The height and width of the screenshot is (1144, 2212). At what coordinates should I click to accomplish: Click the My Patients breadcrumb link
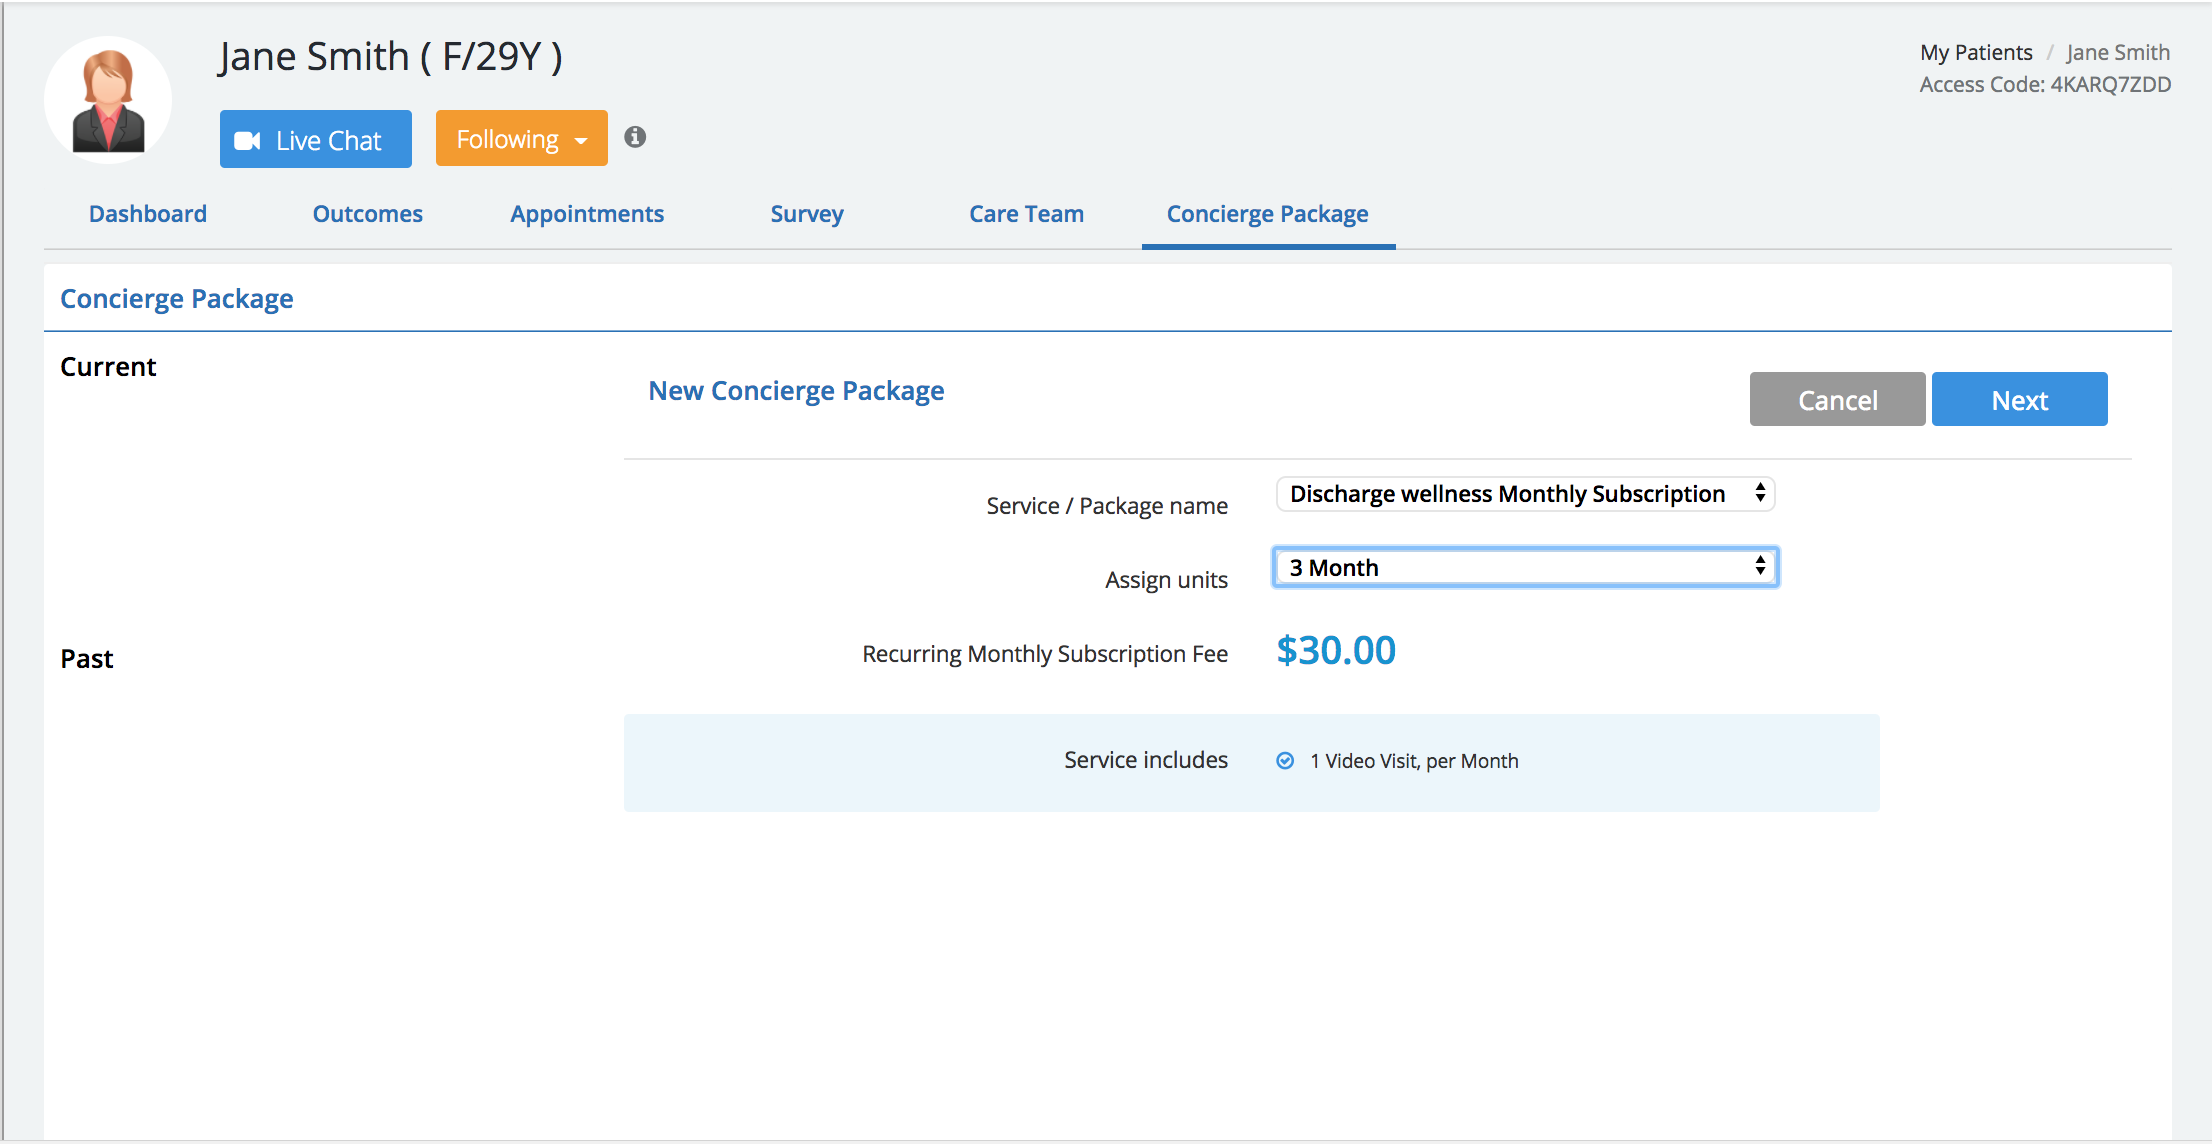point(1976,52)
